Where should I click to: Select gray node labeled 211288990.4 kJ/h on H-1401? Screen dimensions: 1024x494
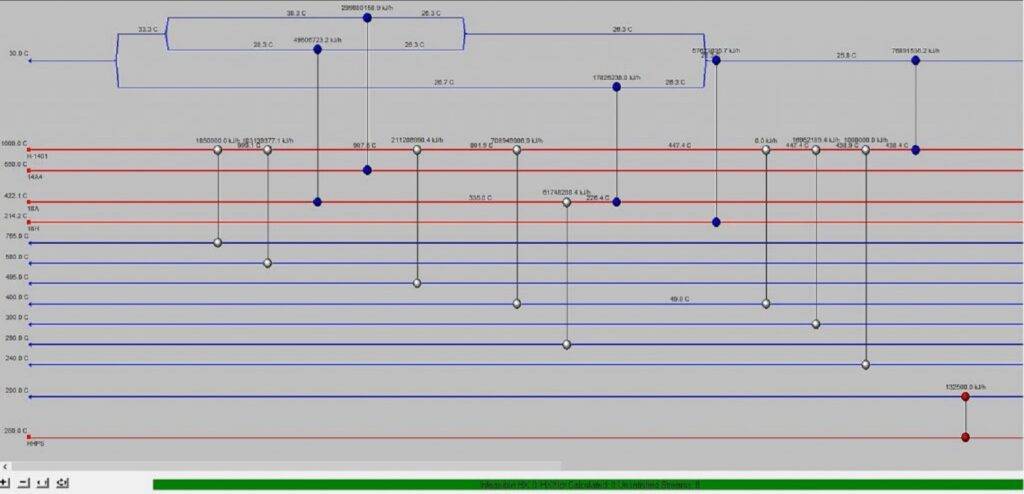tap(417, 150)
